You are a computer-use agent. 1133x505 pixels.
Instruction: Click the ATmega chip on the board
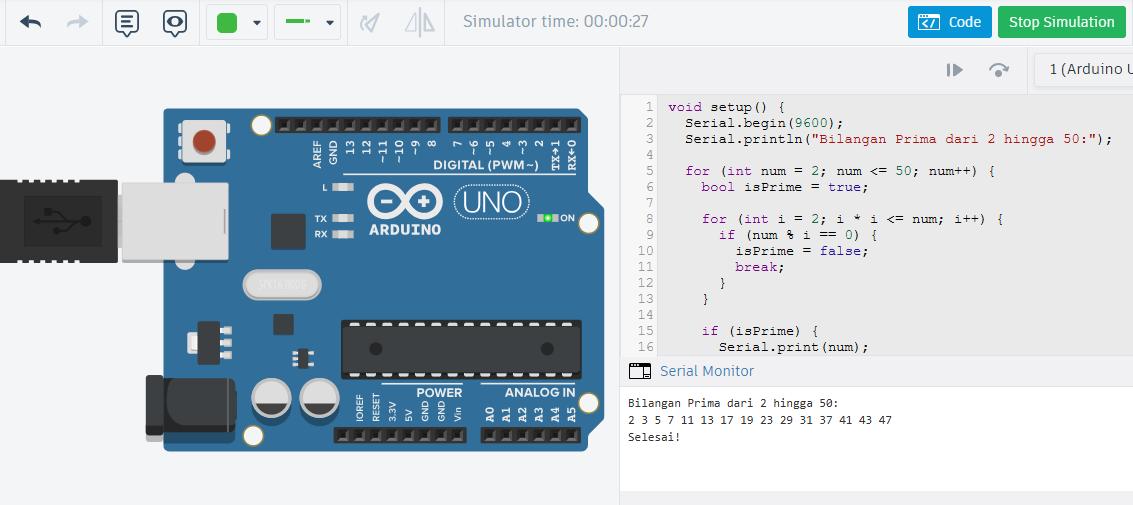461,349
